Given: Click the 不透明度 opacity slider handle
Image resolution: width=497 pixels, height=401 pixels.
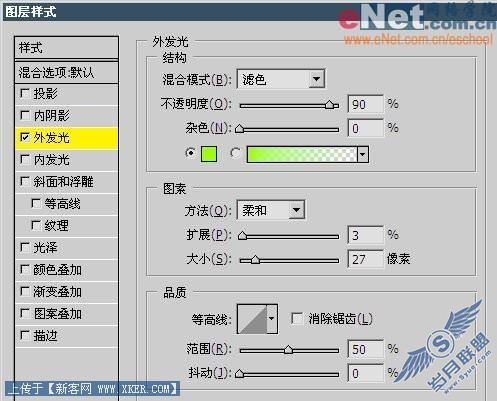Looking at the screenshot, I should click(x=329, y=104).
